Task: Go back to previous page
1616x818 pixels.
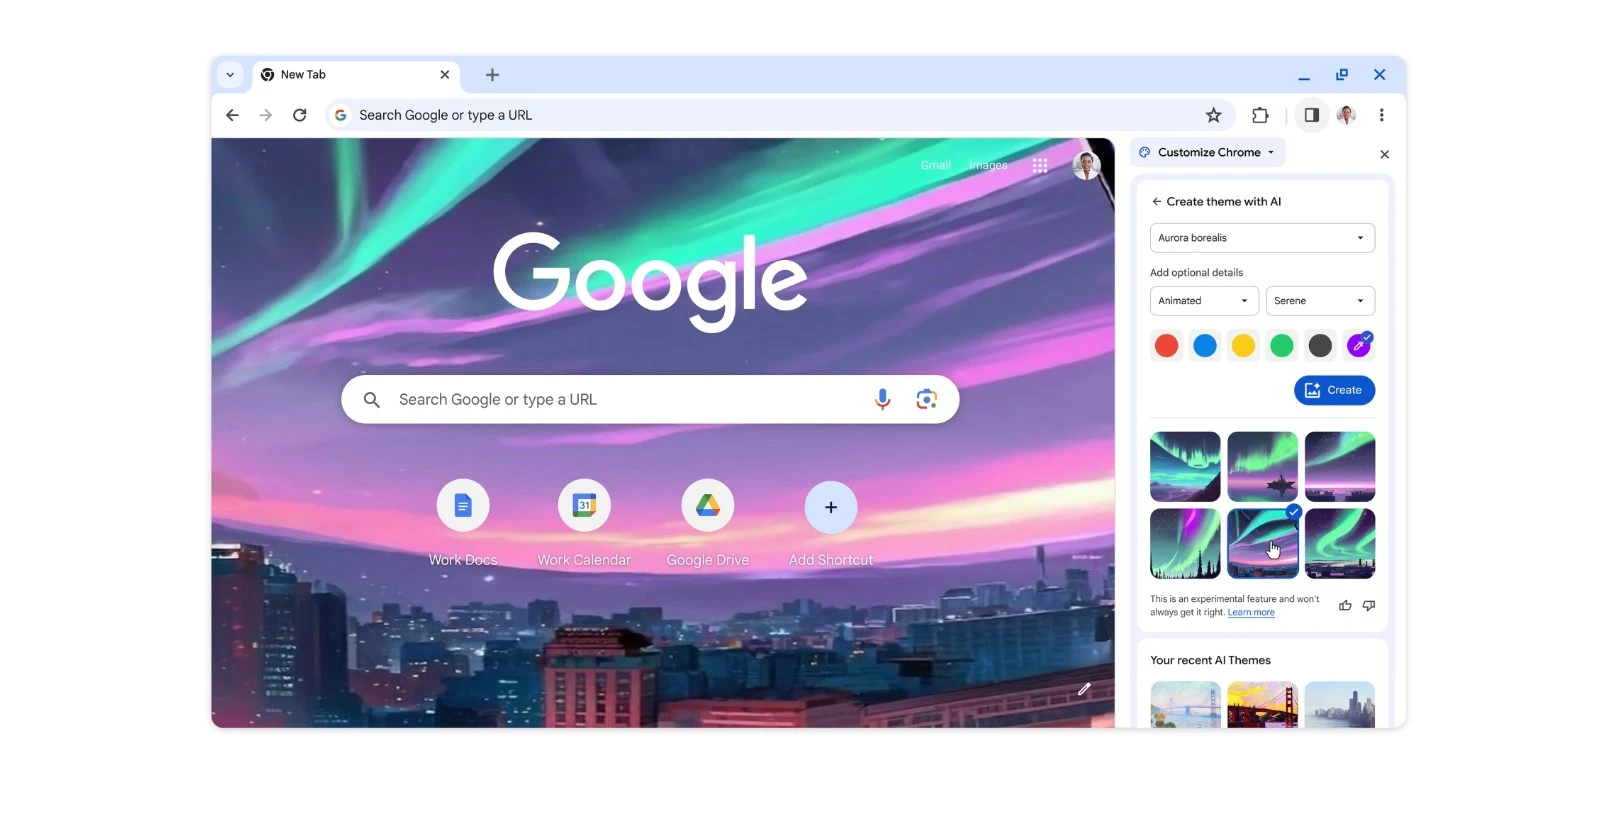Action: 232,115
